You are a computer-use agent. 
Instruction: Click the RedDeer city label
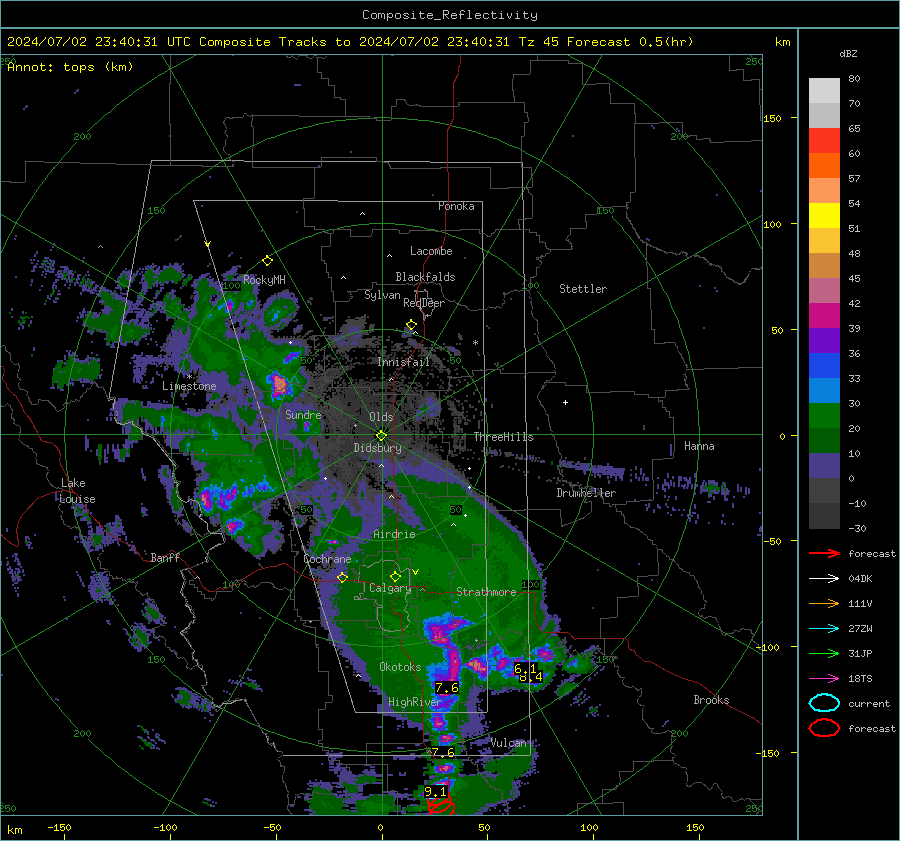(x=424, y=303)
